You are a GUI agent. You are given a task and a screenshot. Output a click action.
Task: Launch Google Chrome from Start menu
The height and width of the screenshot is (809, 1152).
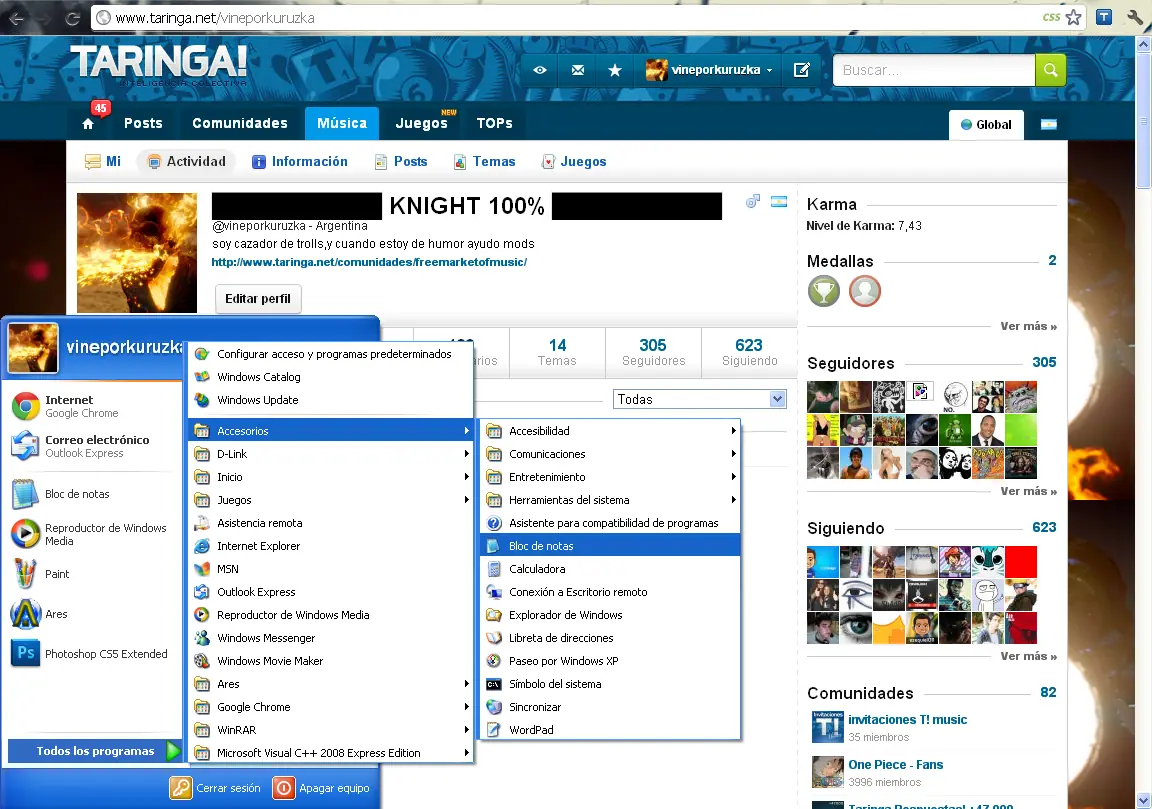tap(94, 406)
